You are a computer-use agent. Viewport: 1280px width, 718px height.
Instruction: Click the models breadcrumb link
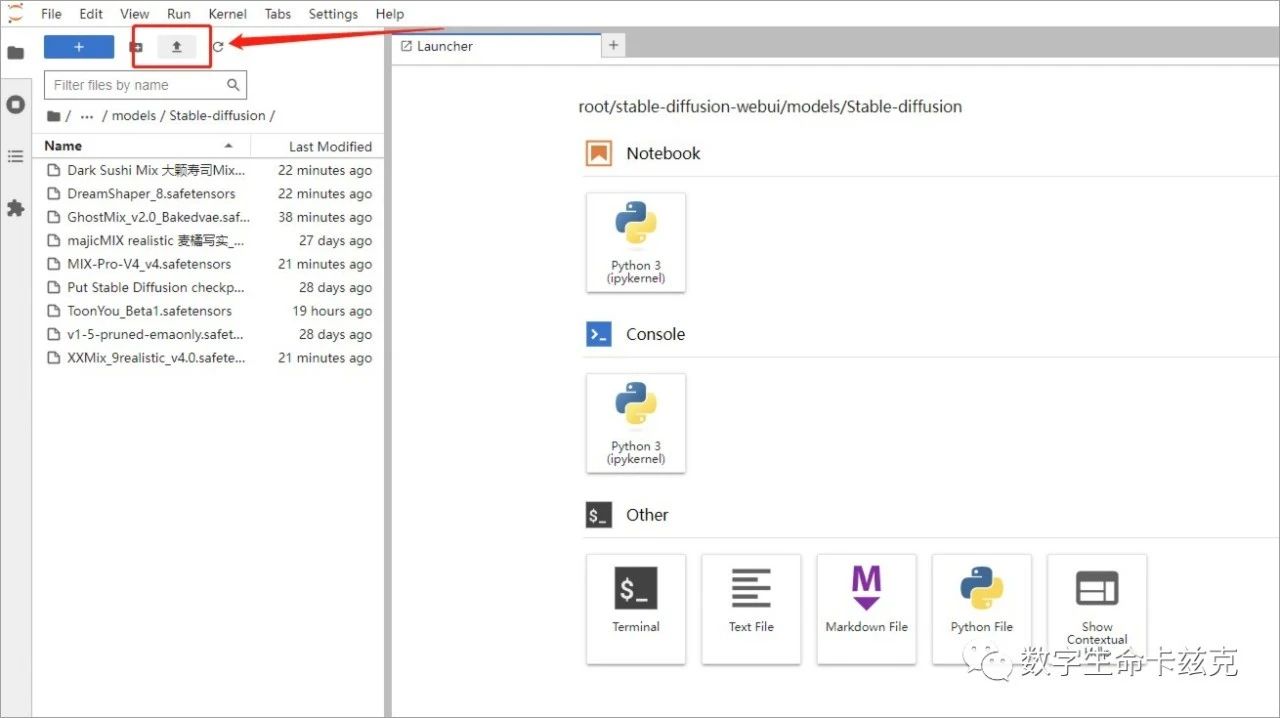coord(134,116)
